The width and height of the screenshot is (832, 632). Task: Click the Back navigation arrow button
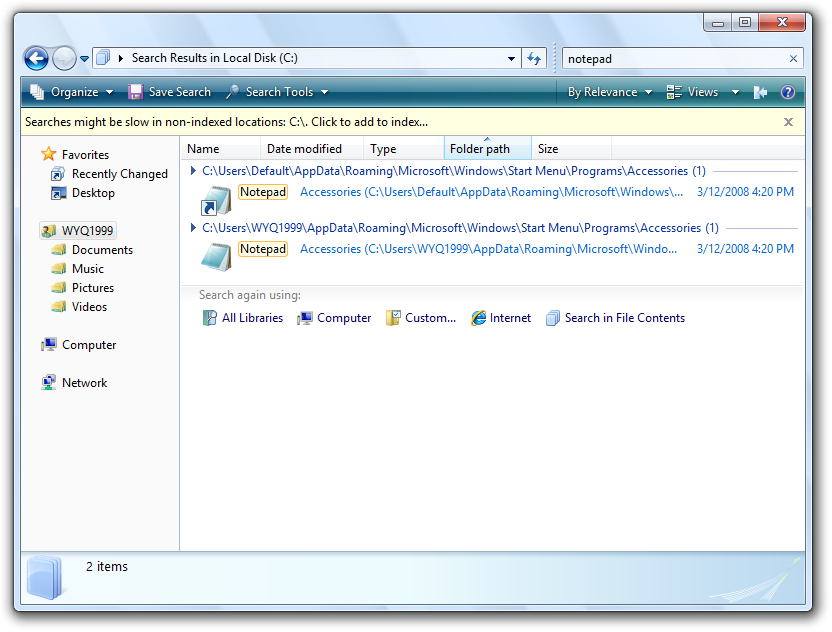[36, 59]
